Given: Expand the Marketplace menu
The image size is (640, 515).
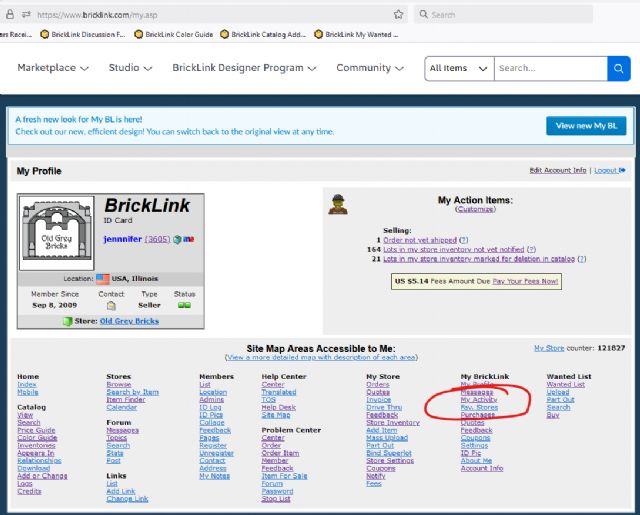Looking at the screenshot, I should pos(53,68).
